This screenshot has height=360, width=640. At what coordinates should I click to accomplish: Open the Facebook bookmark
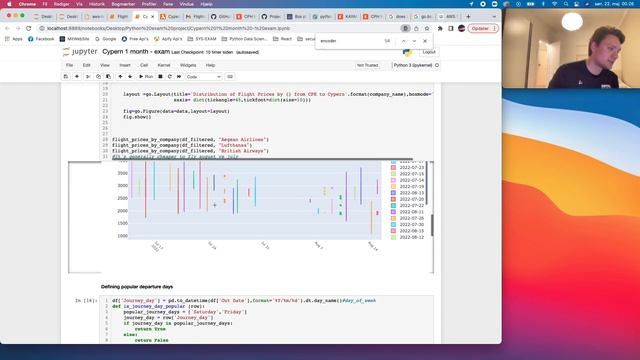[x=41, y=39]
